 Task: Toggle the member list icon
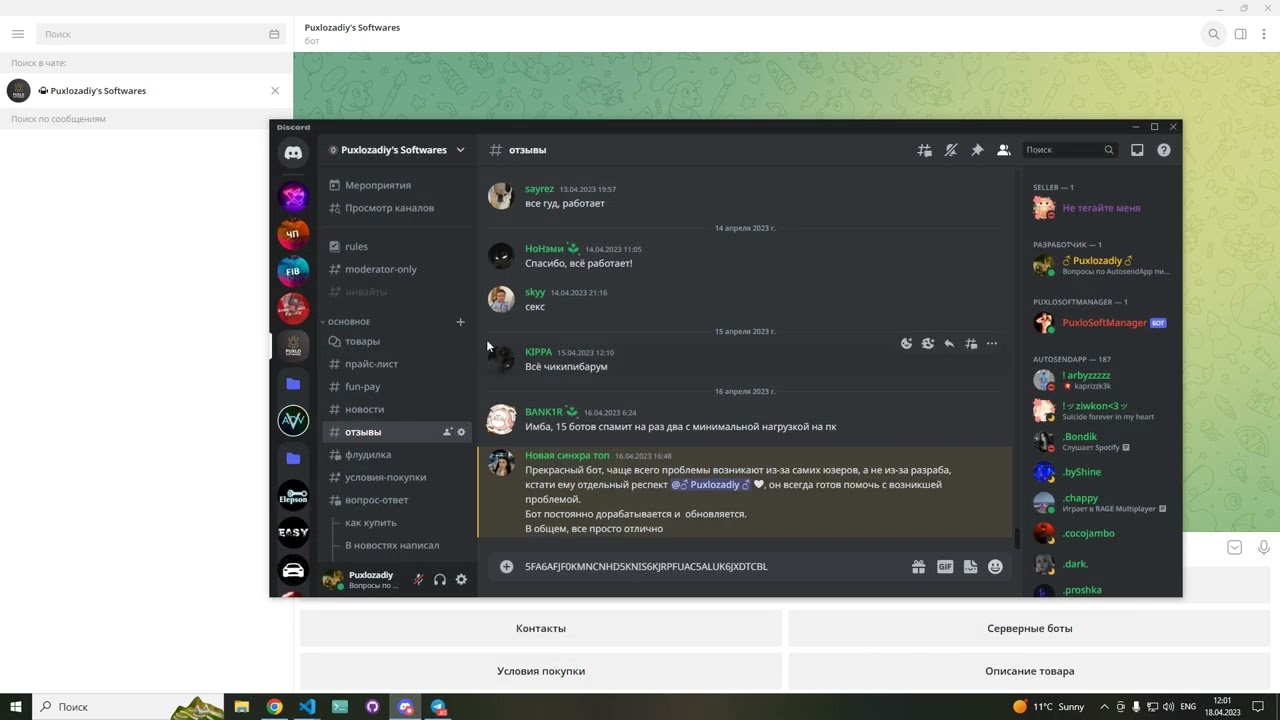(x=1003, y=150)
